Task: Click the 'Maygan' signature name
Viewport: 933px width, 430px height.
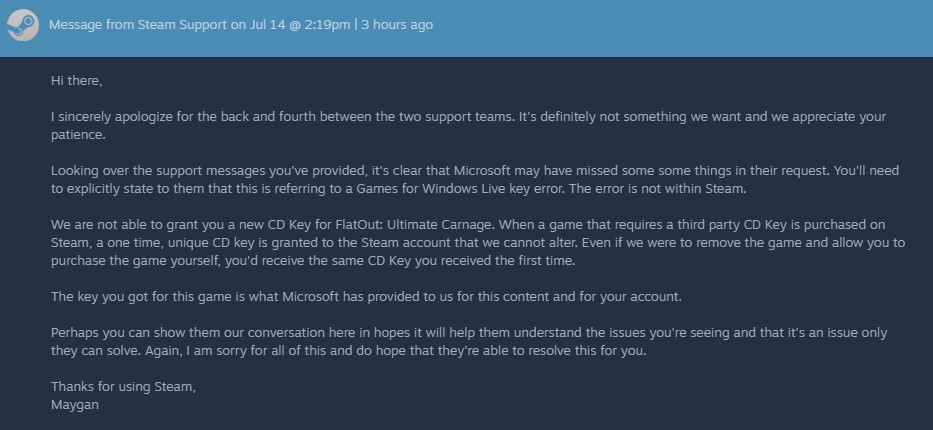Action: (x=75, y=406)
